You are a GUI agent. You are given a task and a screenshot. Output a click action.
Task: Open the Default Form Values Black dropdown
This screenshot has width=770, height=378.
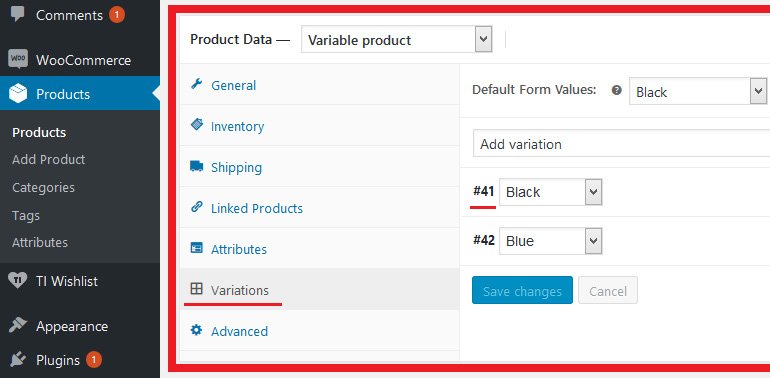coord(698,91)
